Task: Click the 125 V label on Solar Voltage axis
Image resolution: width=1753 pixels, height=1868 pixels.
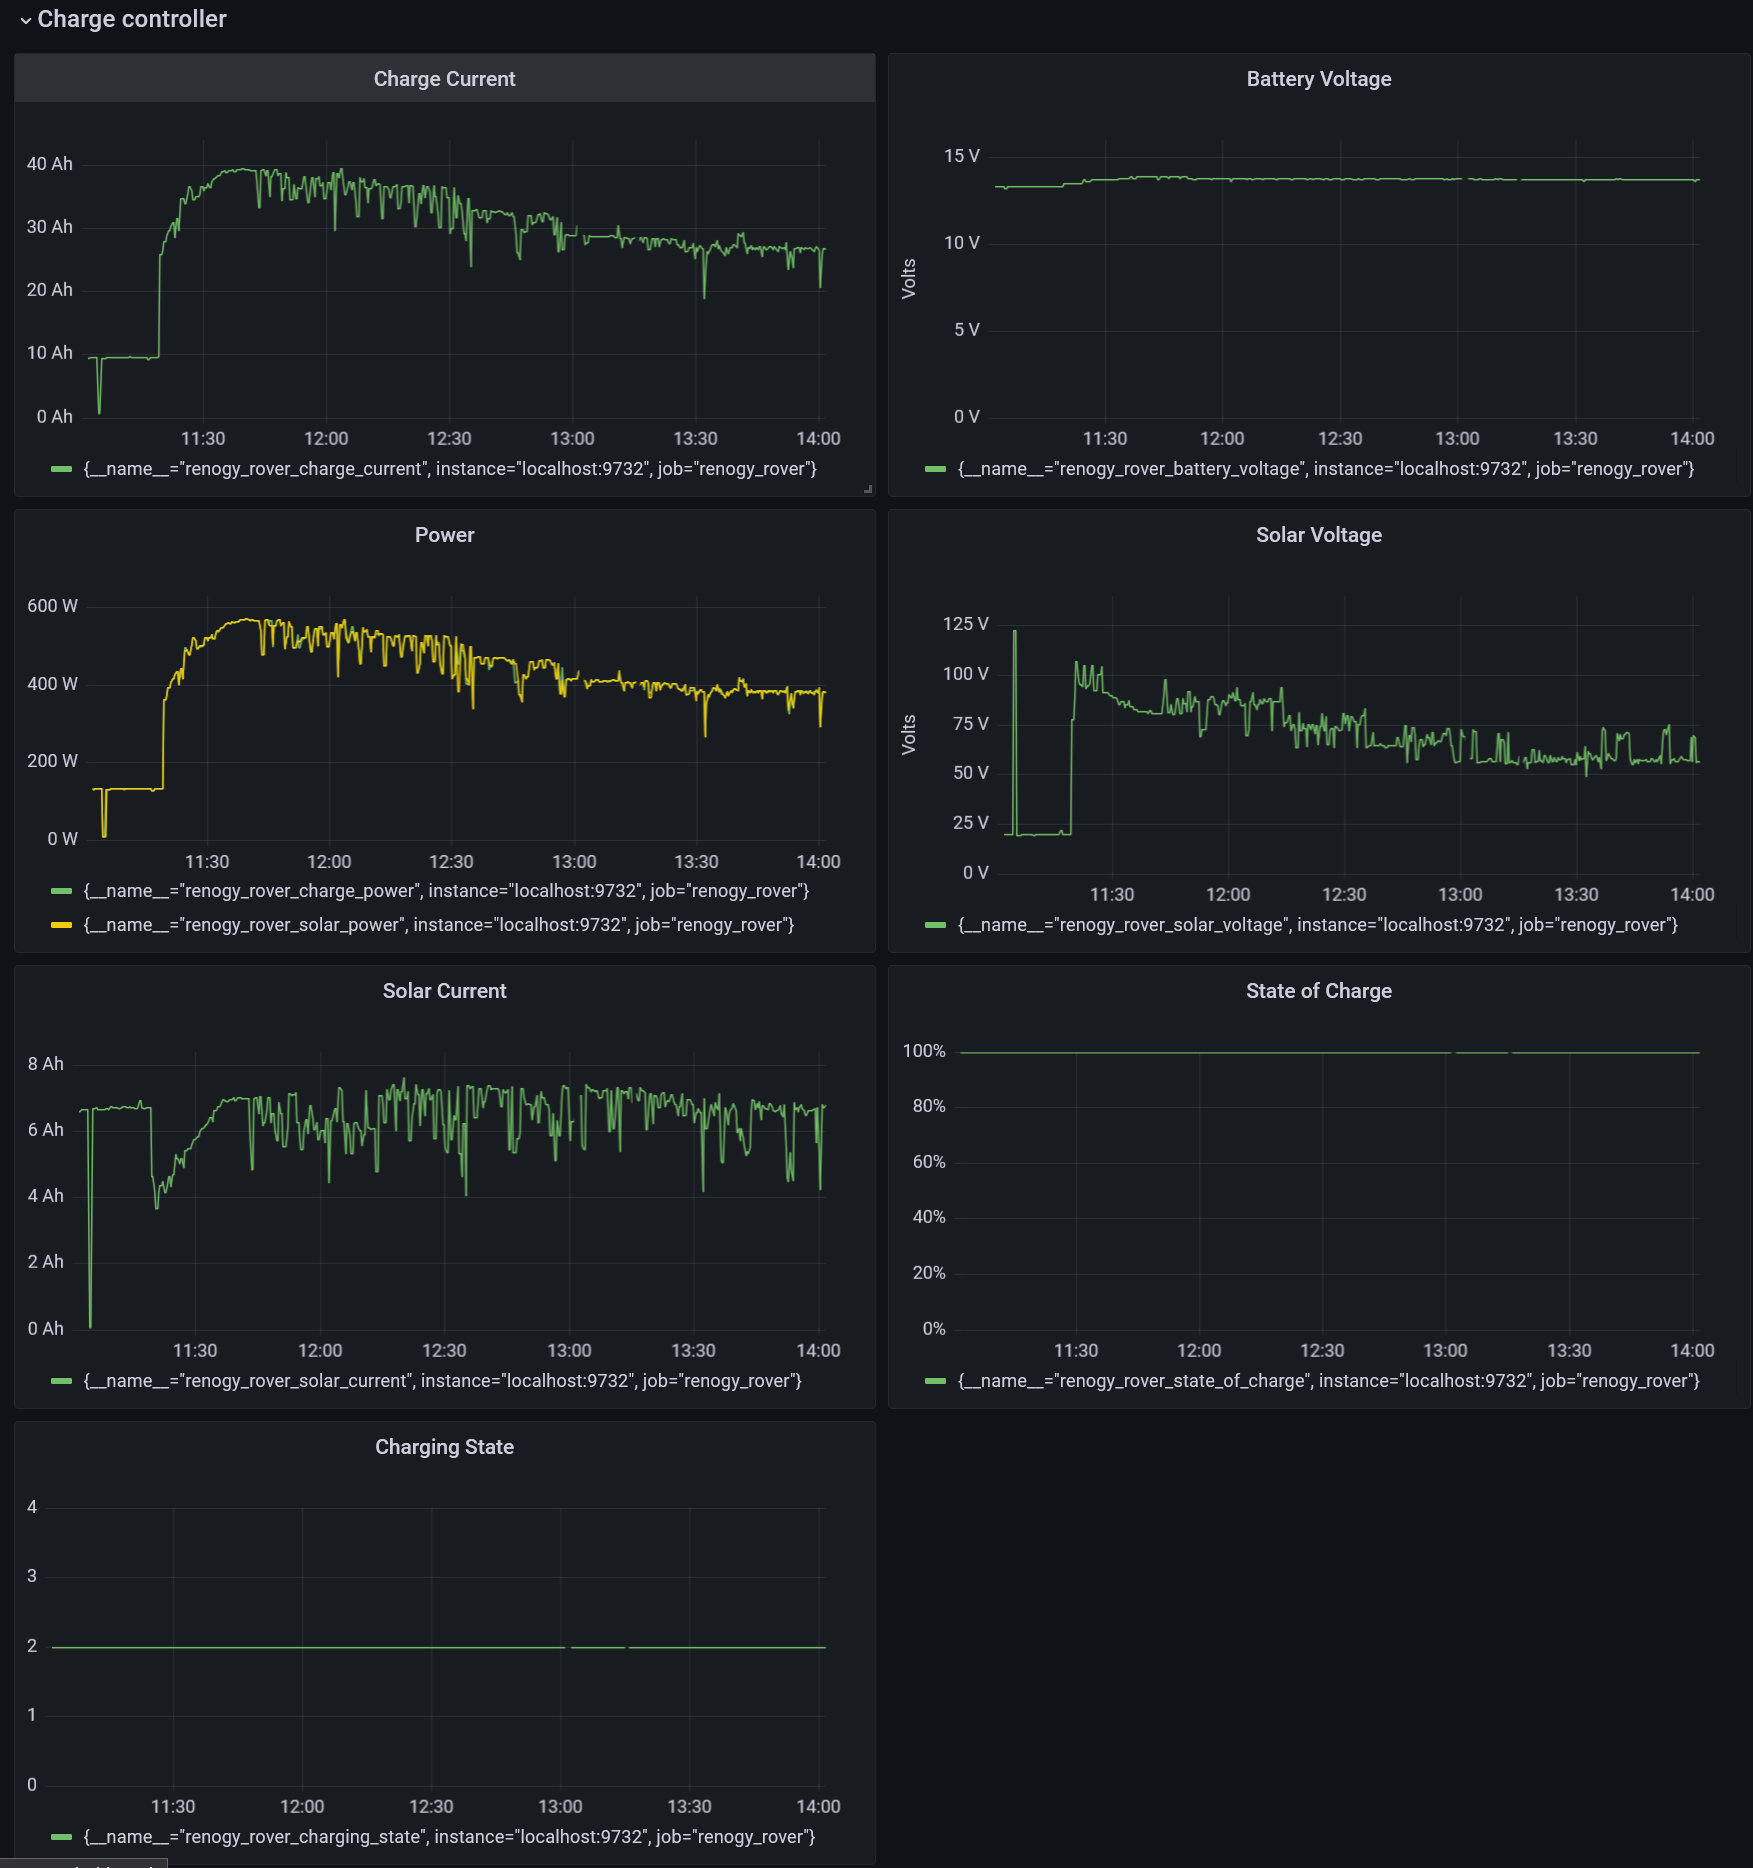Action: tap(965, 624)
